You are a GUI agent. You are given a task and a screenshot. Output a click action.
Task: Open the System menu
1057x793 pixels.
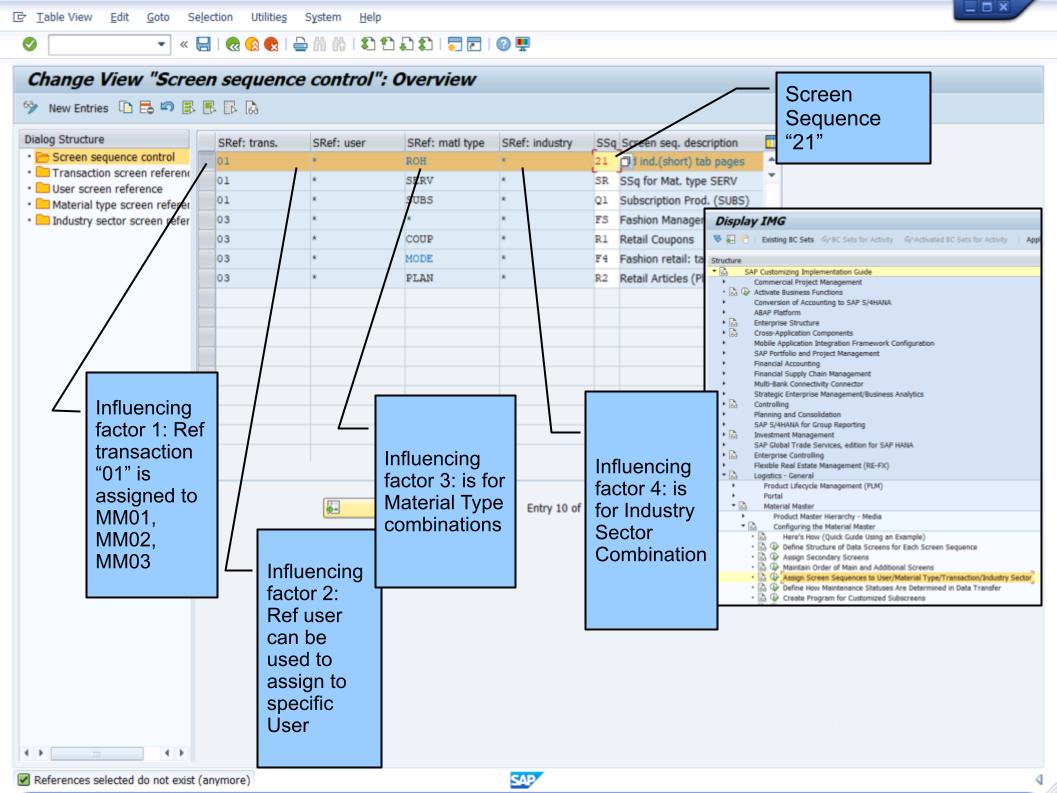pyautogui.click(x=323, y=18)
